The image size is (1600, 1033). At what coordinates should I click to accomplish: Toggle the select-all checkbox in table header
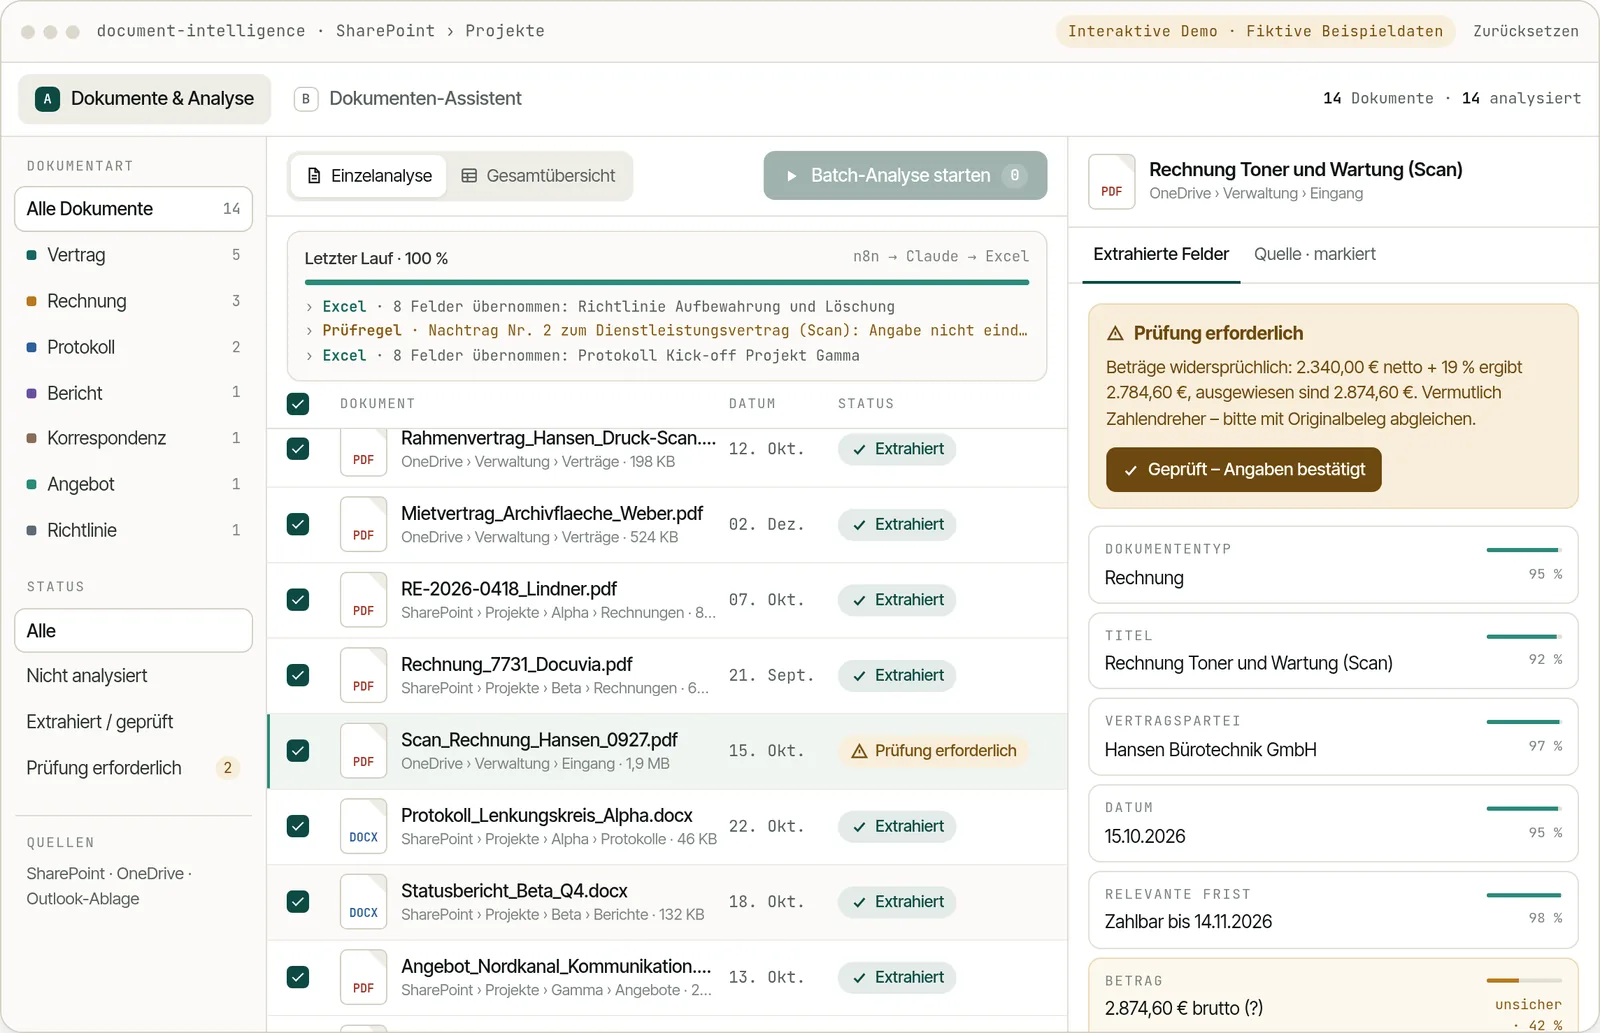pos(298,404)
